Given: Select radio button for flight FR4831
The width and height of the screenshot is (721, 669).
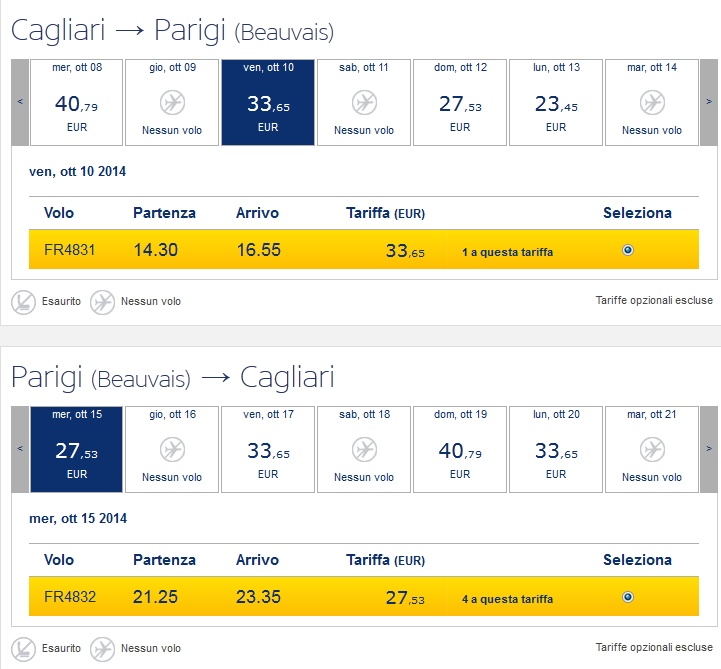Looking at the screenshot, I should pyautogui.click(x=627, y=250).
